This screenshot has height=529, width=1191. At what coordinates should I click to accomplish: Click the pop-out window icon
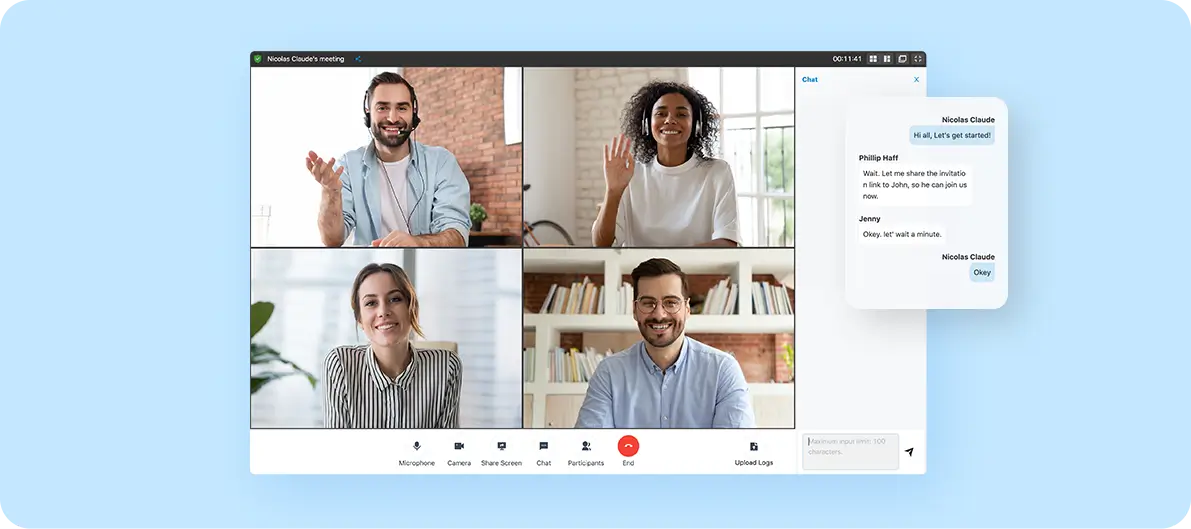point(902,59)
